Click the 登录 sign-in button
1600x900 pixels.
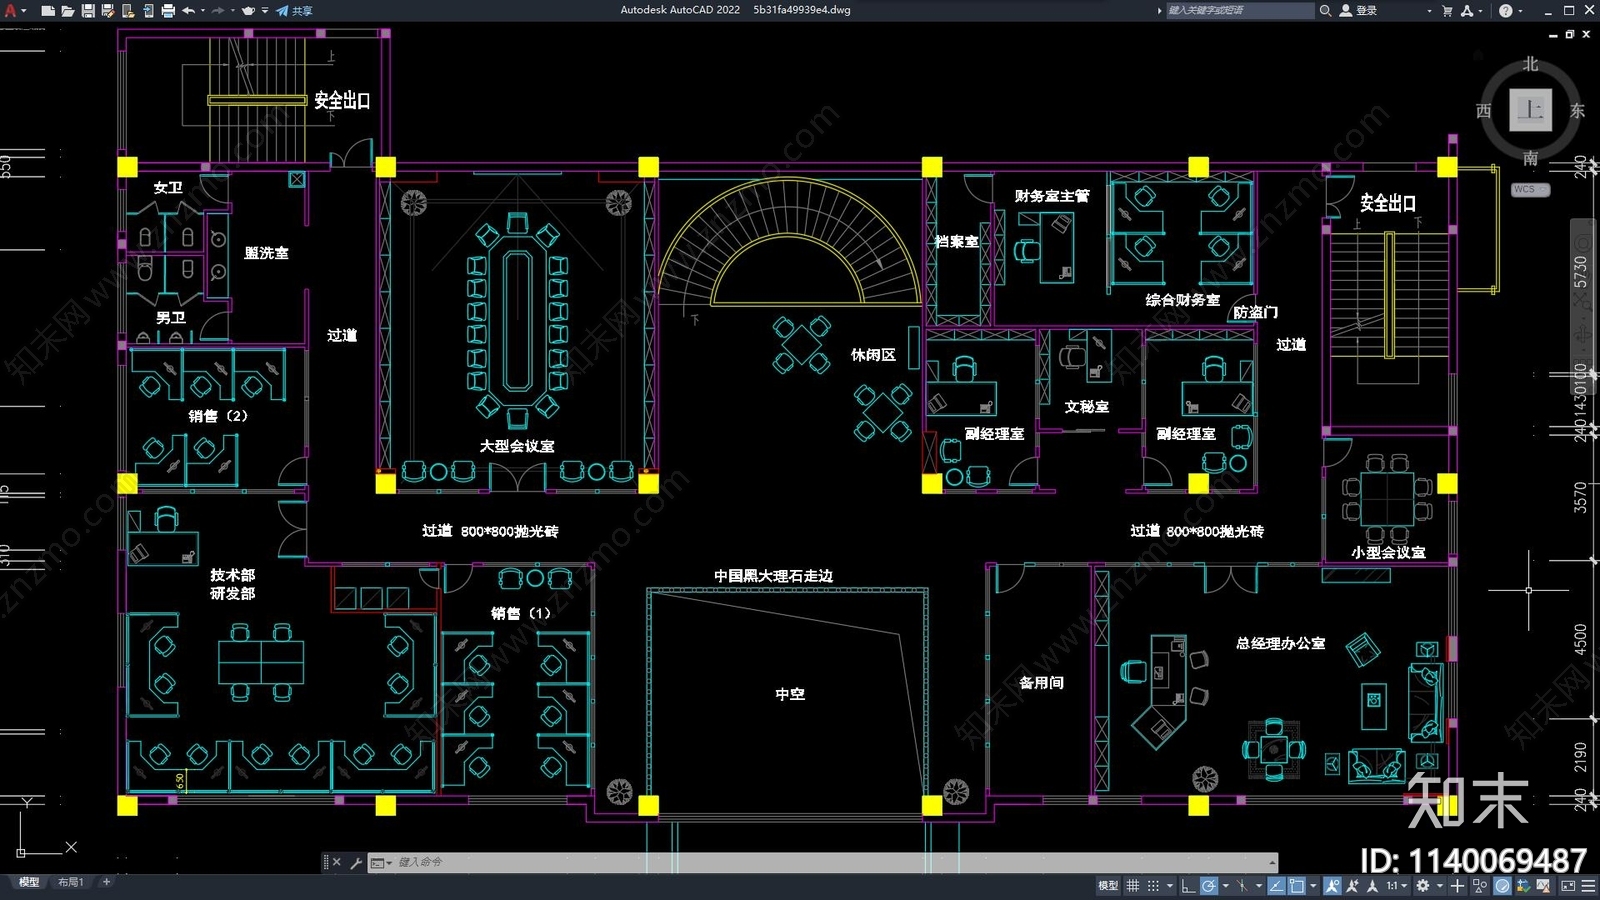point(1358,10)
